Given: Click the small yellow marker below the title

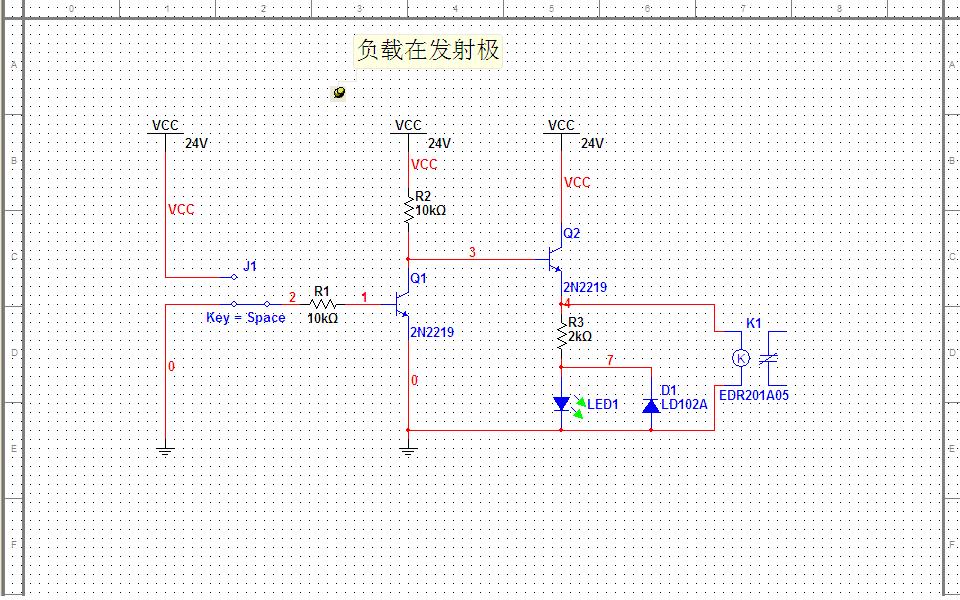Looking at the screenshot, I should coord(339,92).
